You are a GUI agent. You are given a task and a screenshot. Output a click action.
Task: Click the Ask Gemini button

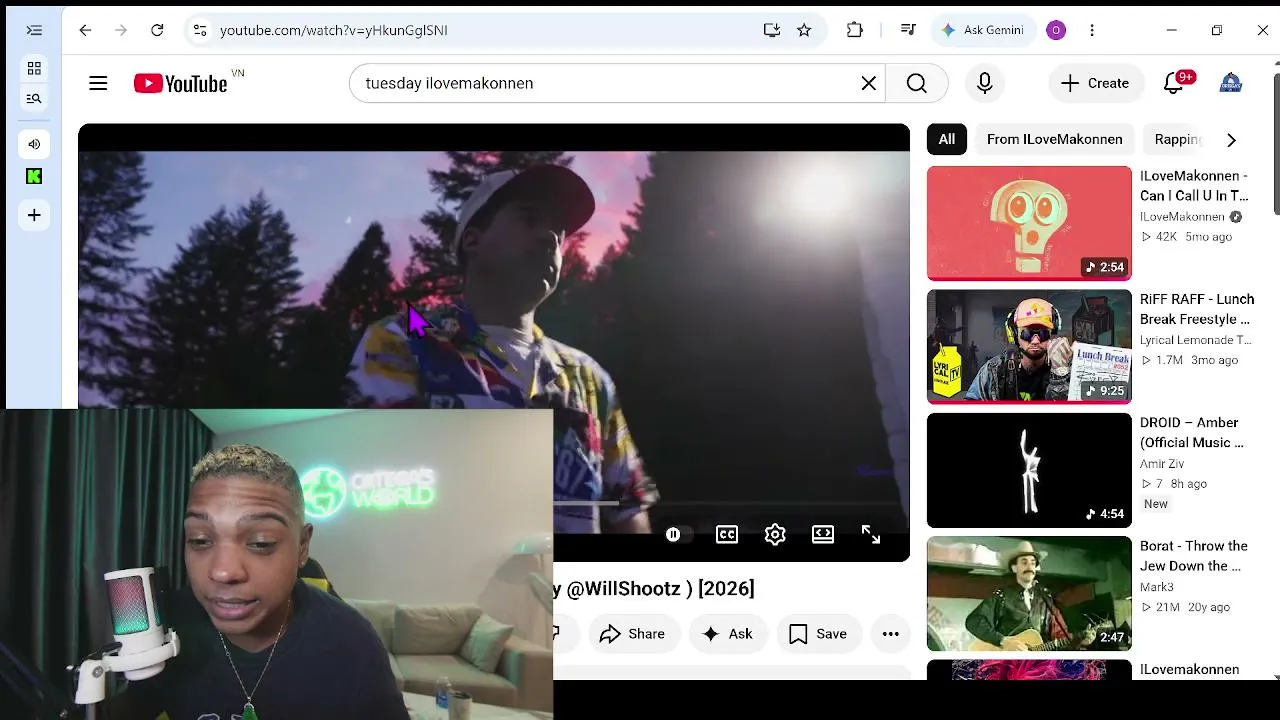tap(982, 30)
